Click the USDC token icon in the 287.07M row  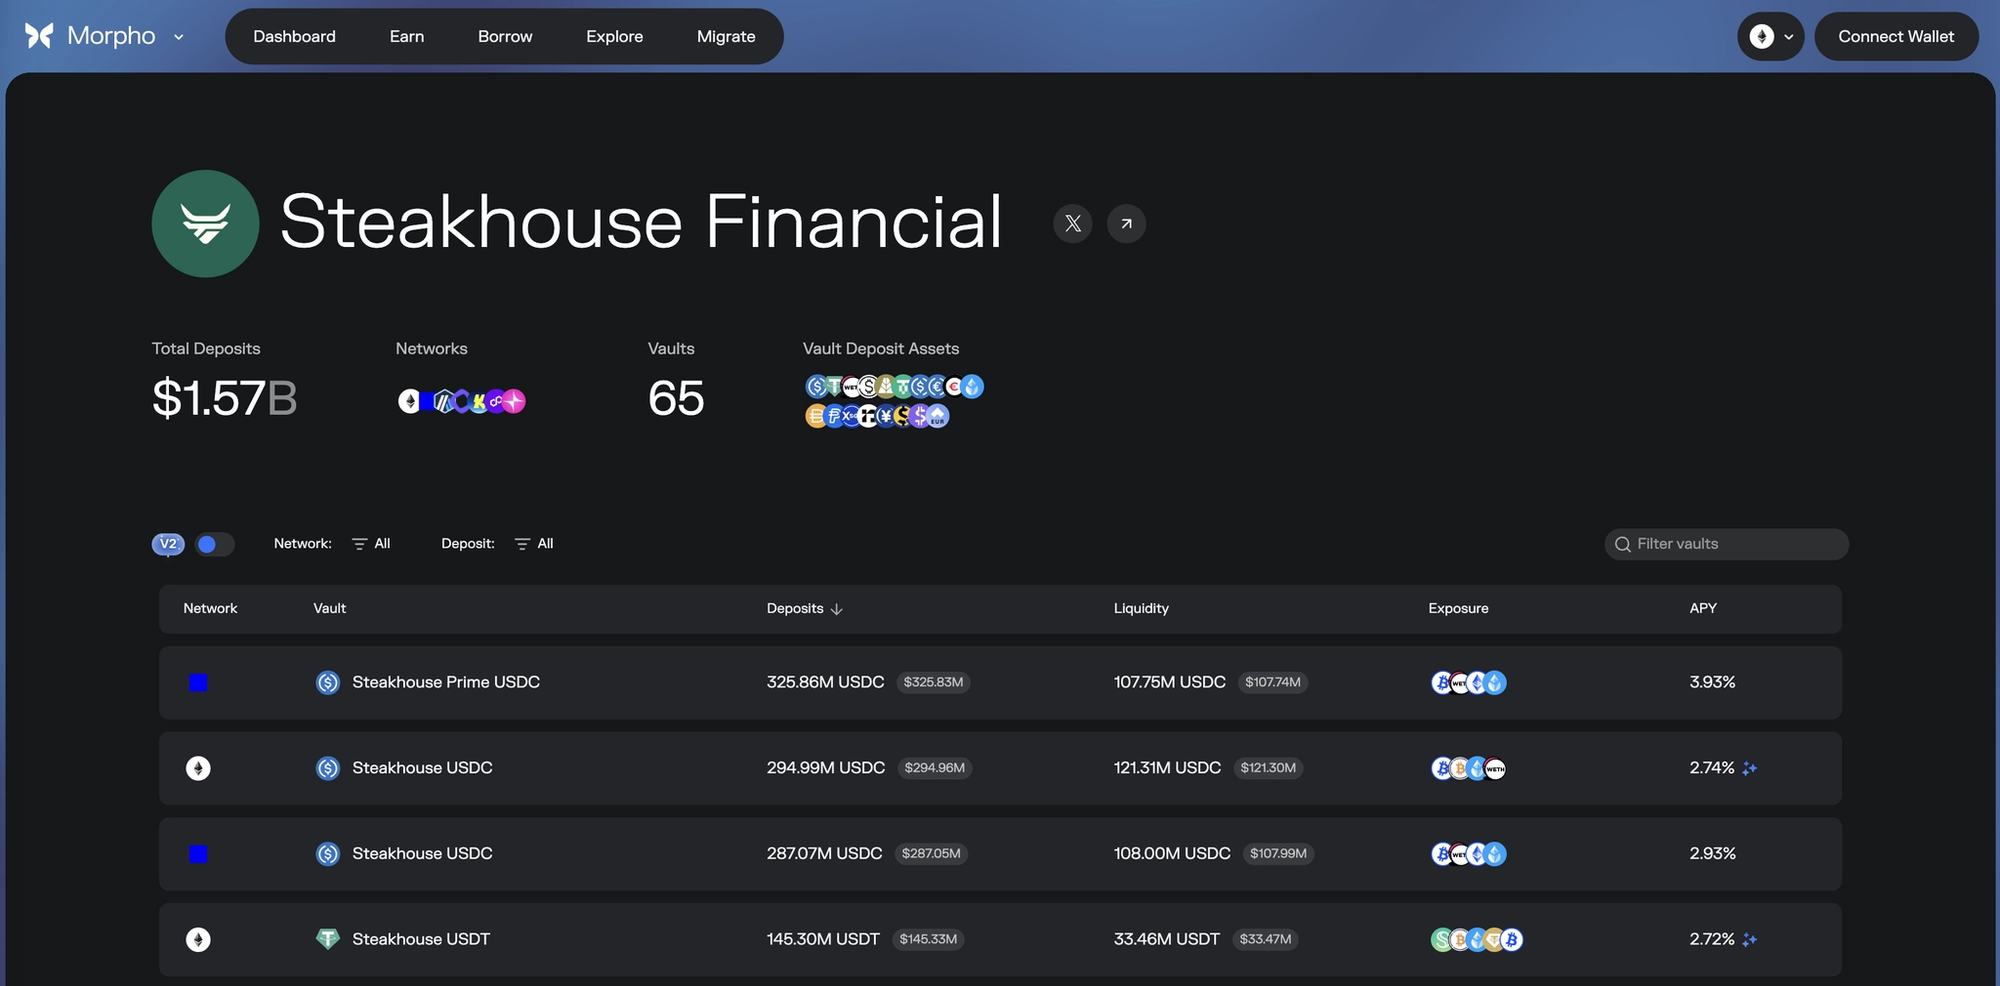[x=328, y=854]
